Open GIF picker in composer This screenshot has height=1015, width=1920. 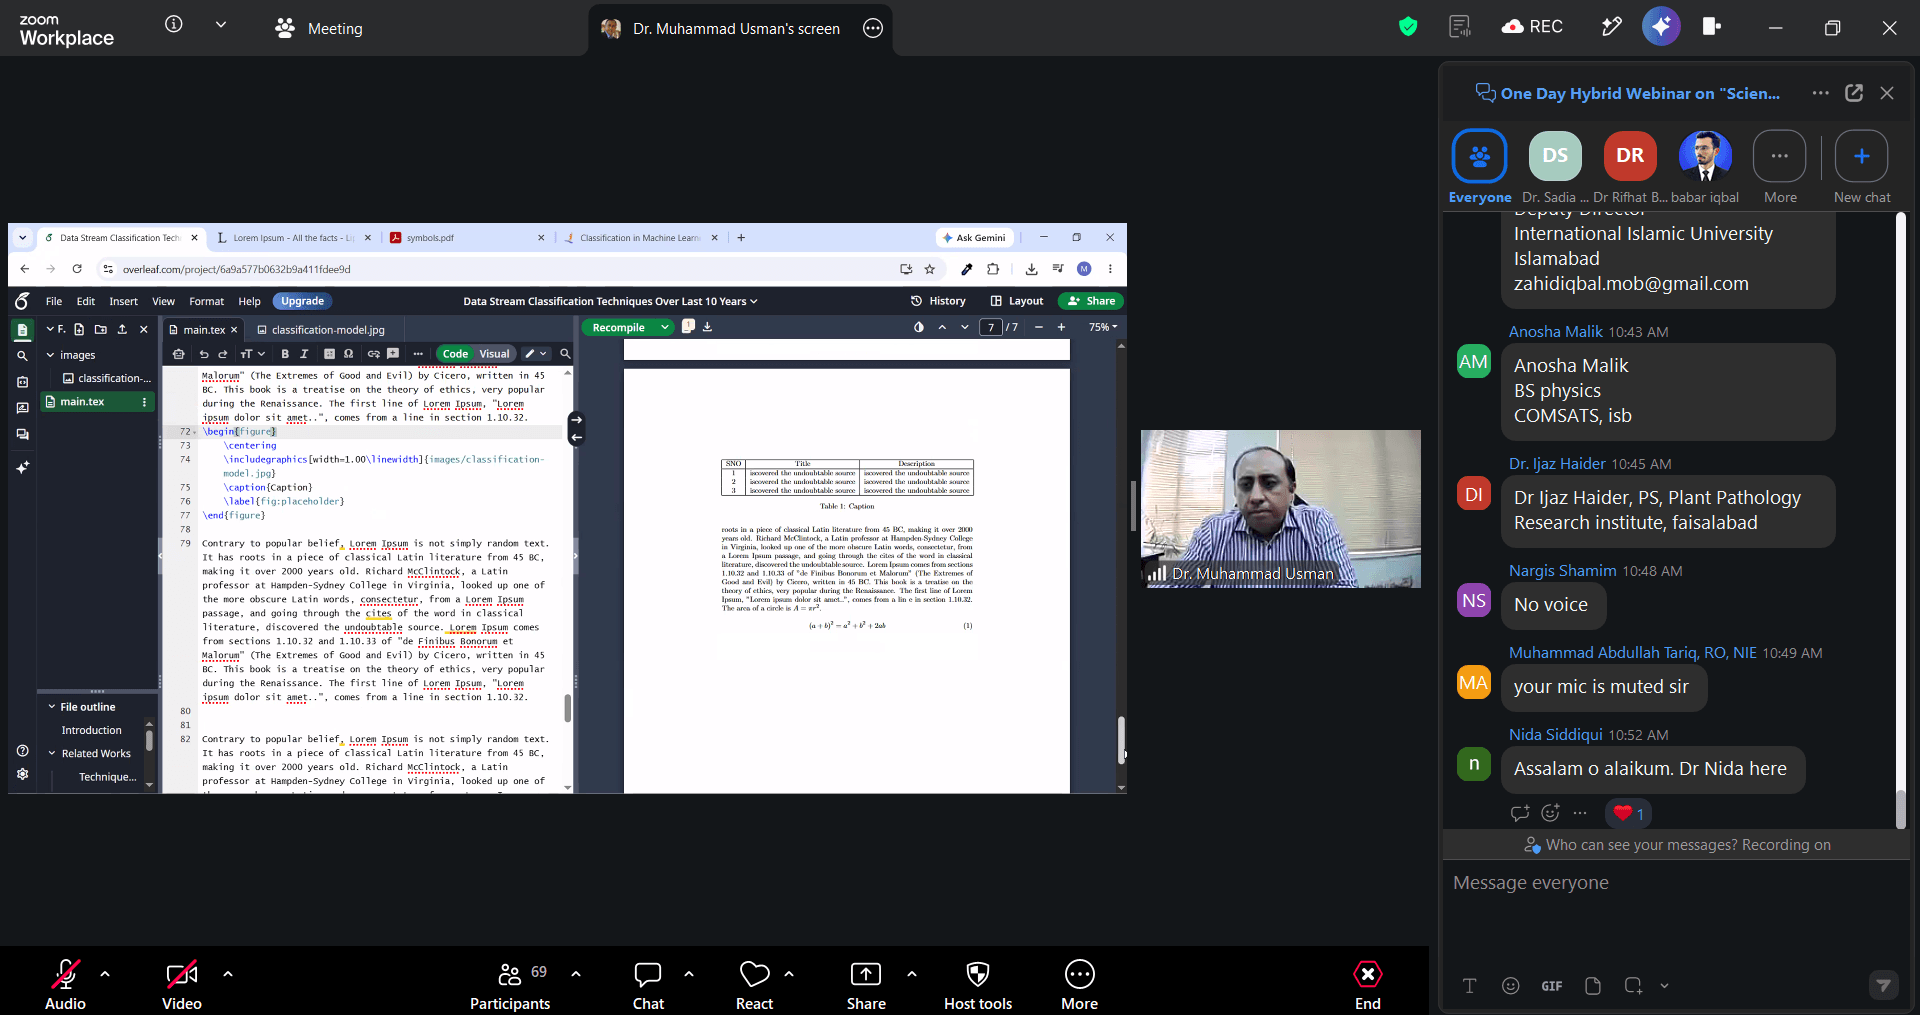pos(1552,986)
